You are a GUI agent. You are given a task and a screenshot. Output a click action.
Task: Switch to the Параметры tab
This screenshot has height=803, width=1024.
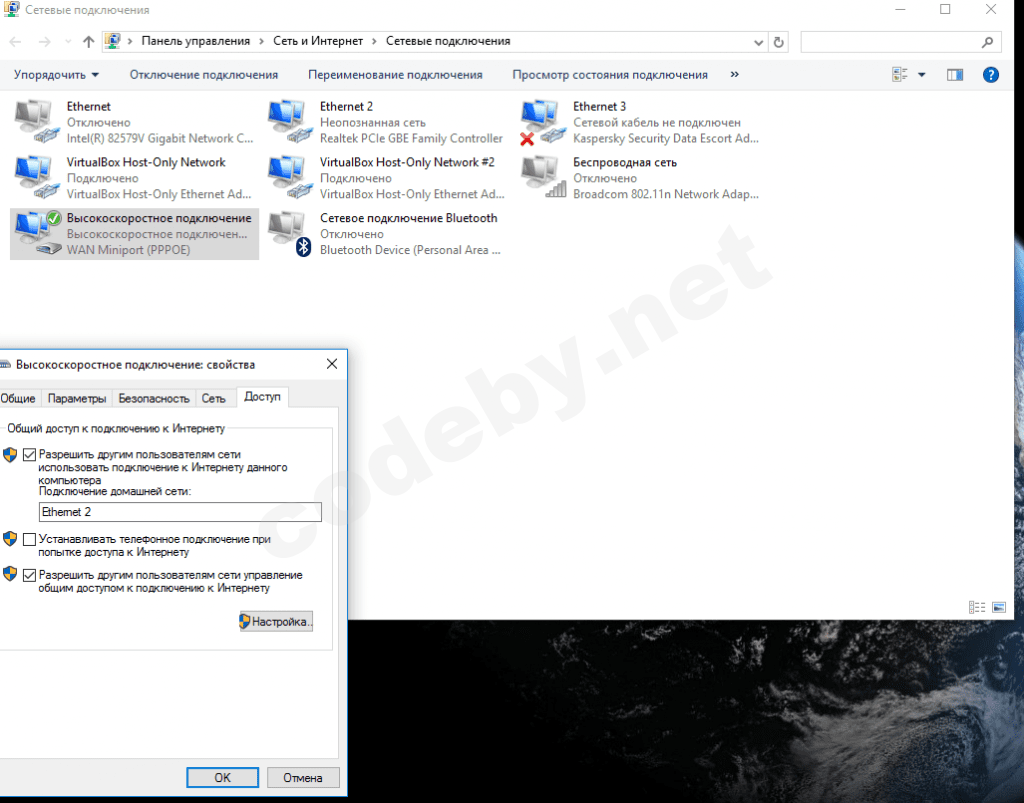pyautogui.click(x=76, y=398)
